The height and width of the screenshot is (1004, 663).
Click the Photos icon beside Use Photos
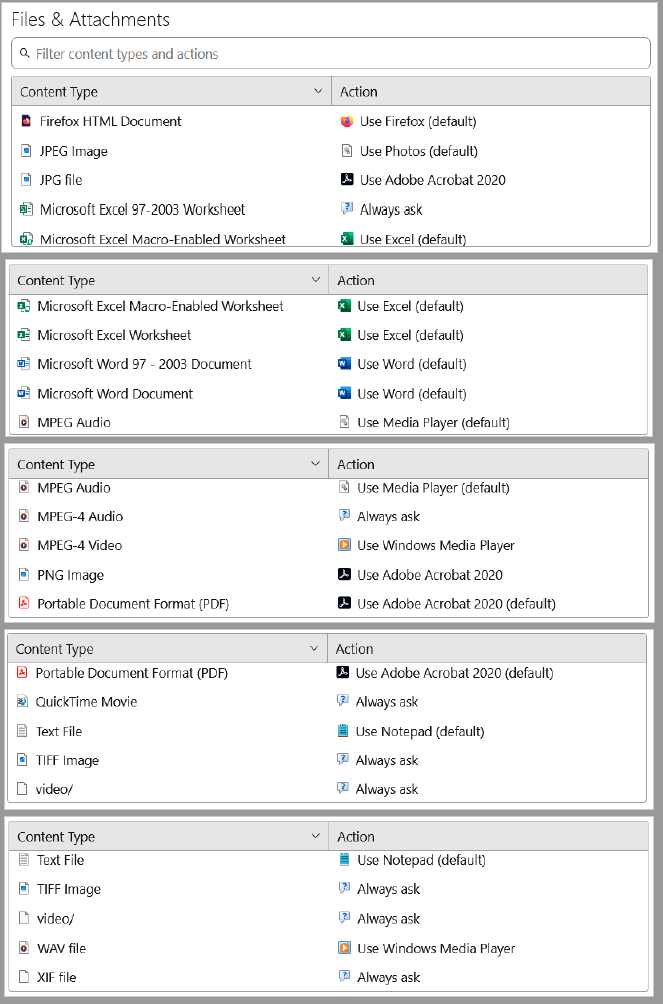point(347,151)
